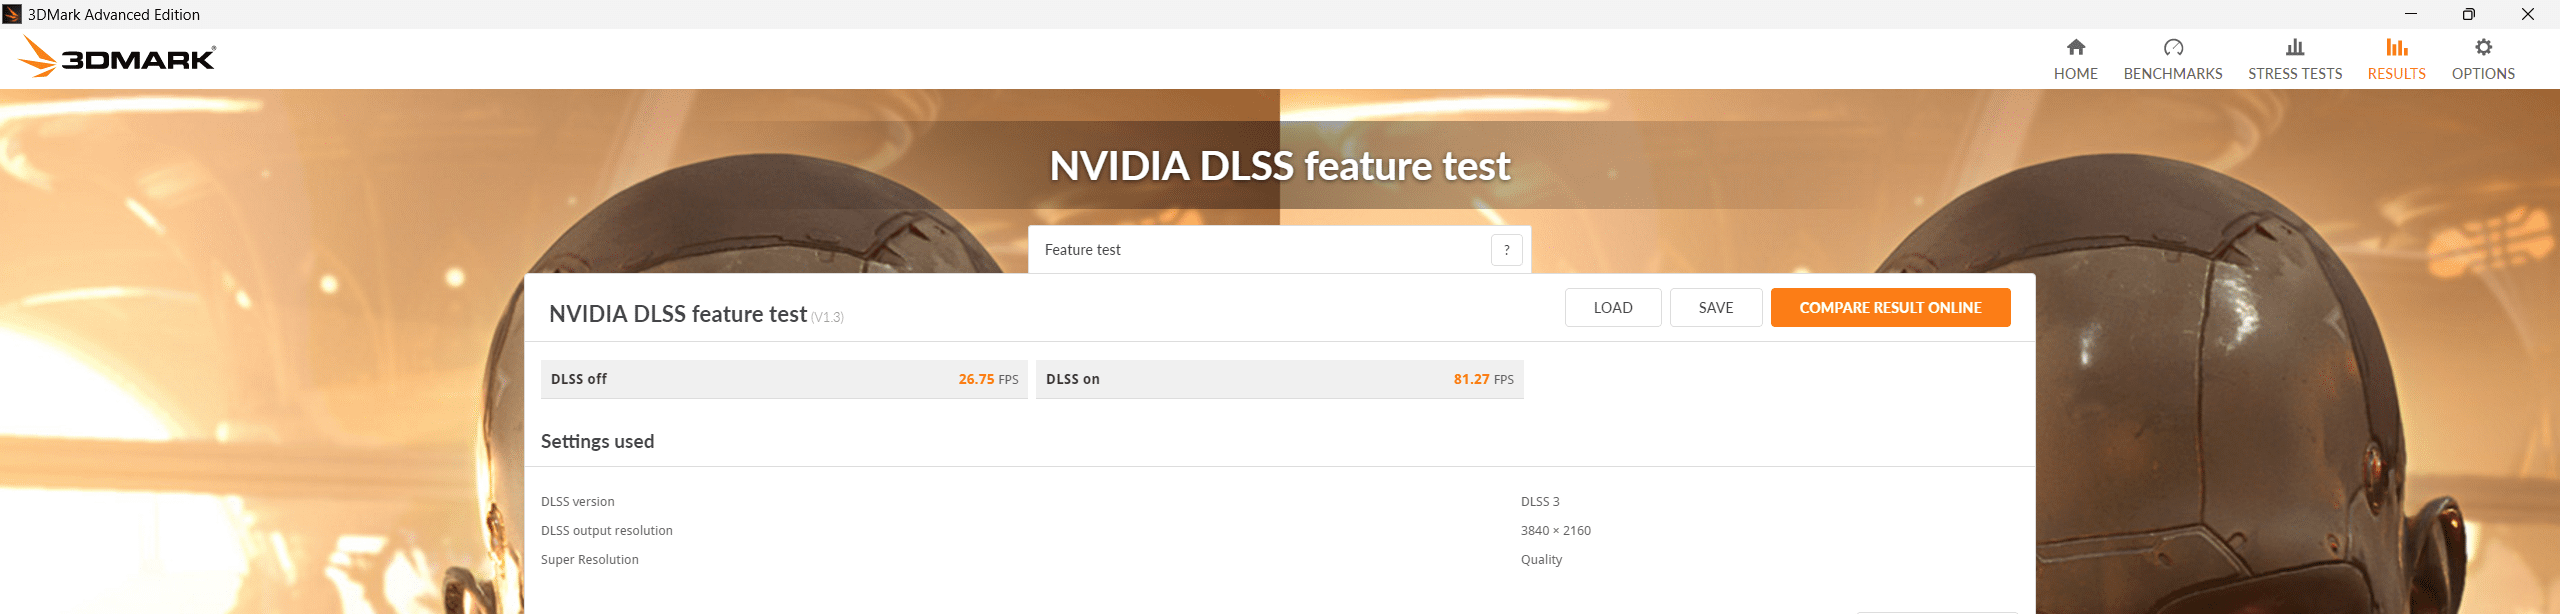Click the NVIDIA DLSS feature test banner title
This screenshot has width=2560, height=614.
1279,166
